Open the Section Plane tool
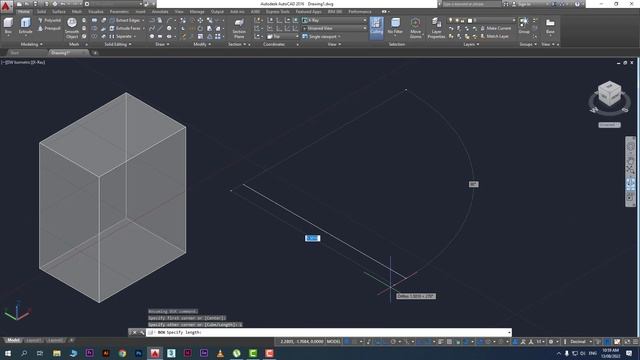The width and height of the screenshot is (640, 360). coord(239,28)
